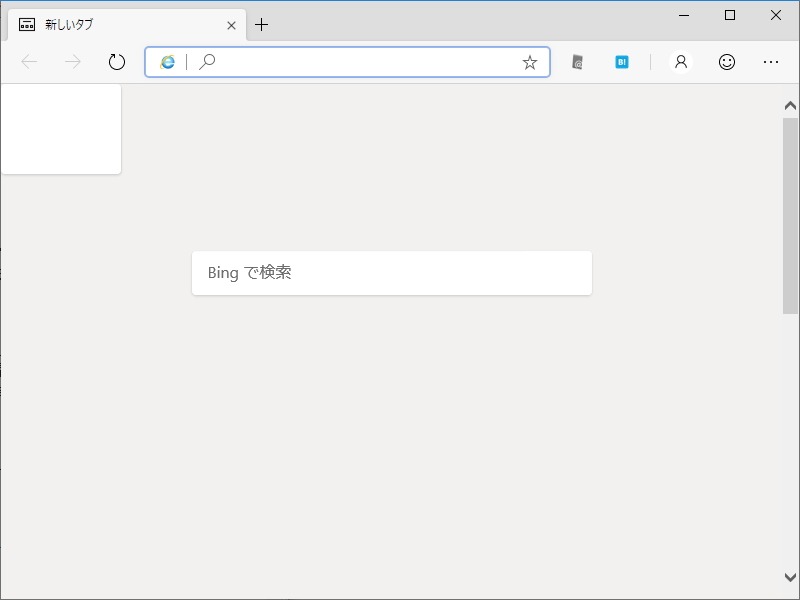Image resolution: width=800 pixels, height=600 pixels.
Task: Refresh the current page
Action: (x=116, y=61)
